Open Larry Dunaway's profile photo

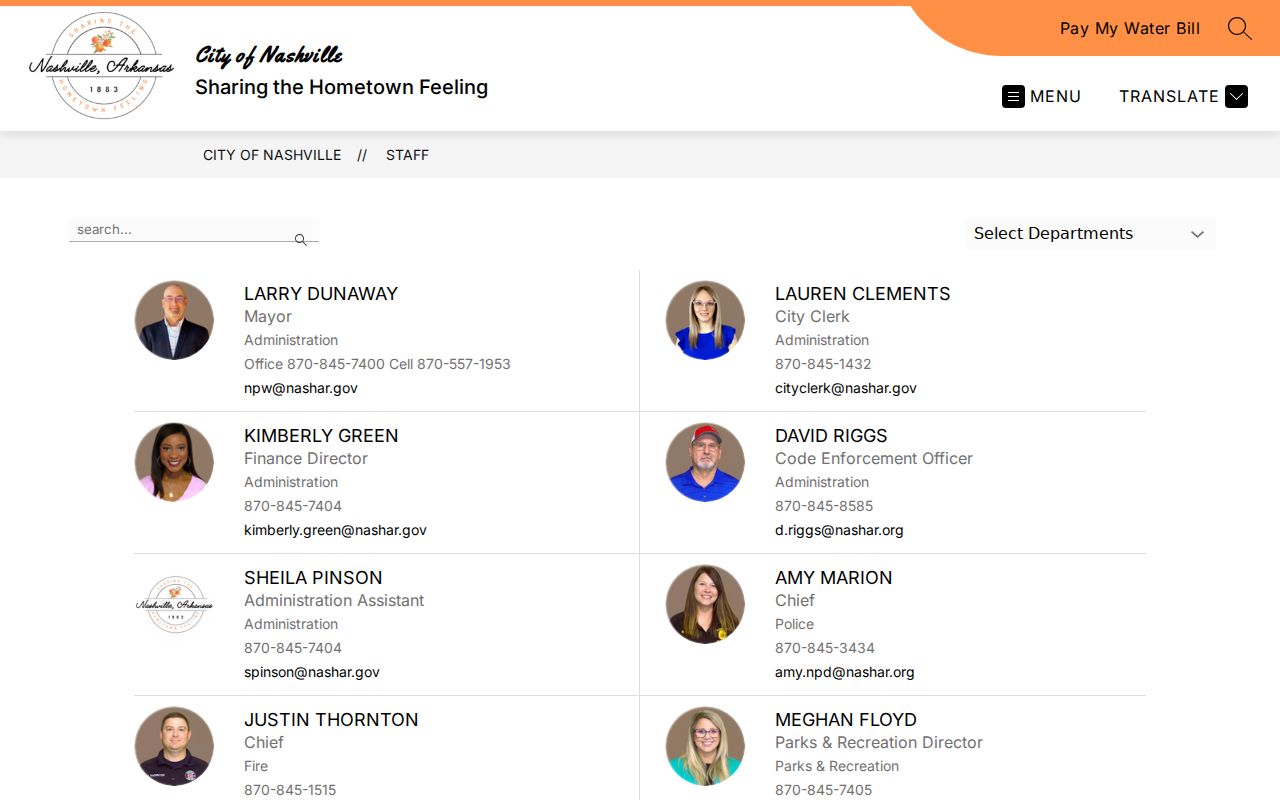174,320
